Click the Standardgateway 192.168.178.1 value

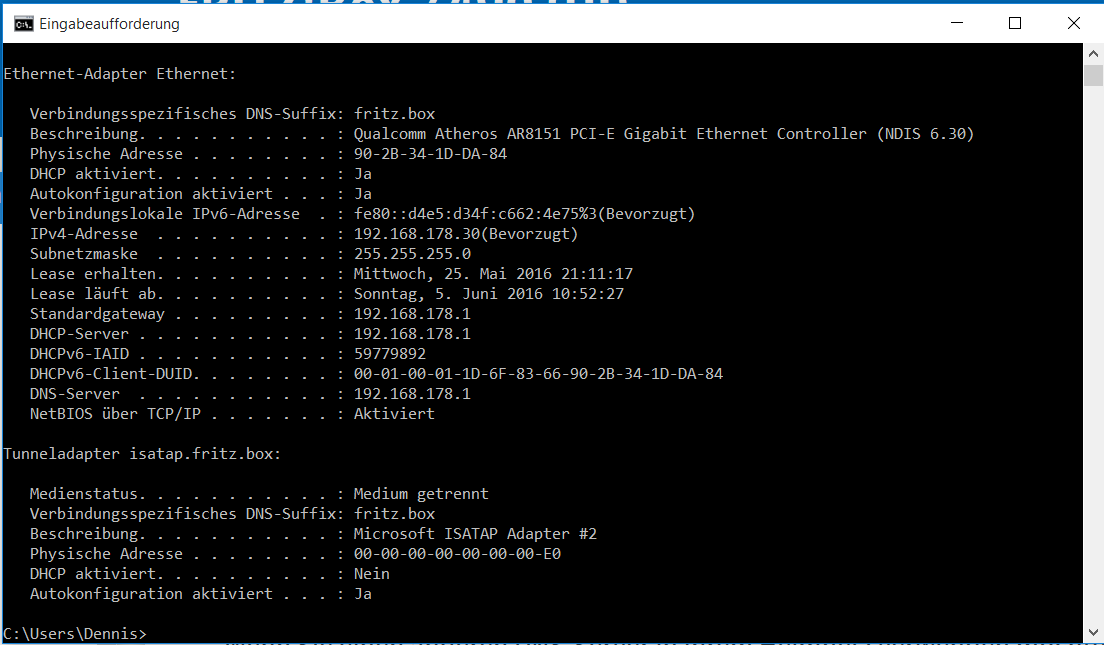tap(412, 313)
